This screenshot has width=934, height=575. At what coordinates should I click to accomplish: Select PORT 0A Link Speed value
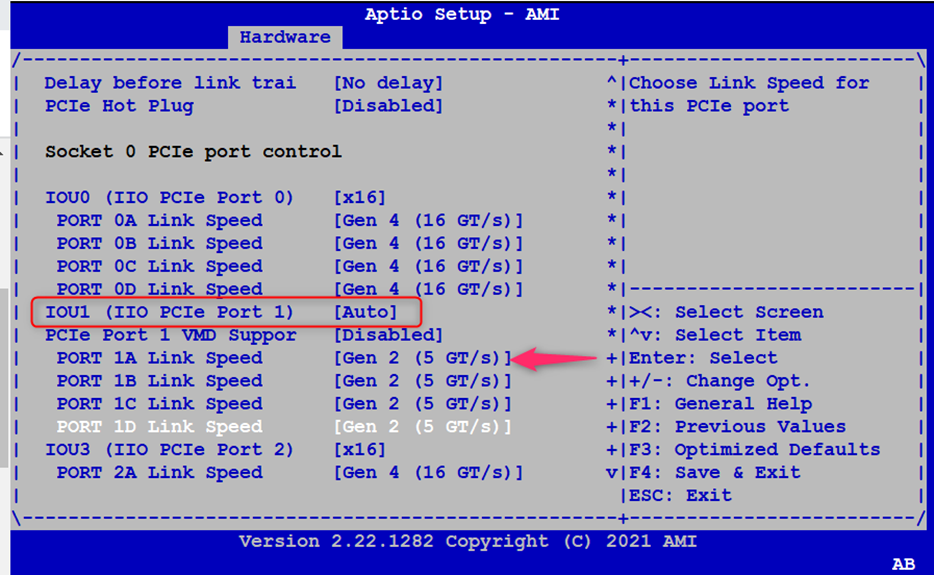point(427,221)
